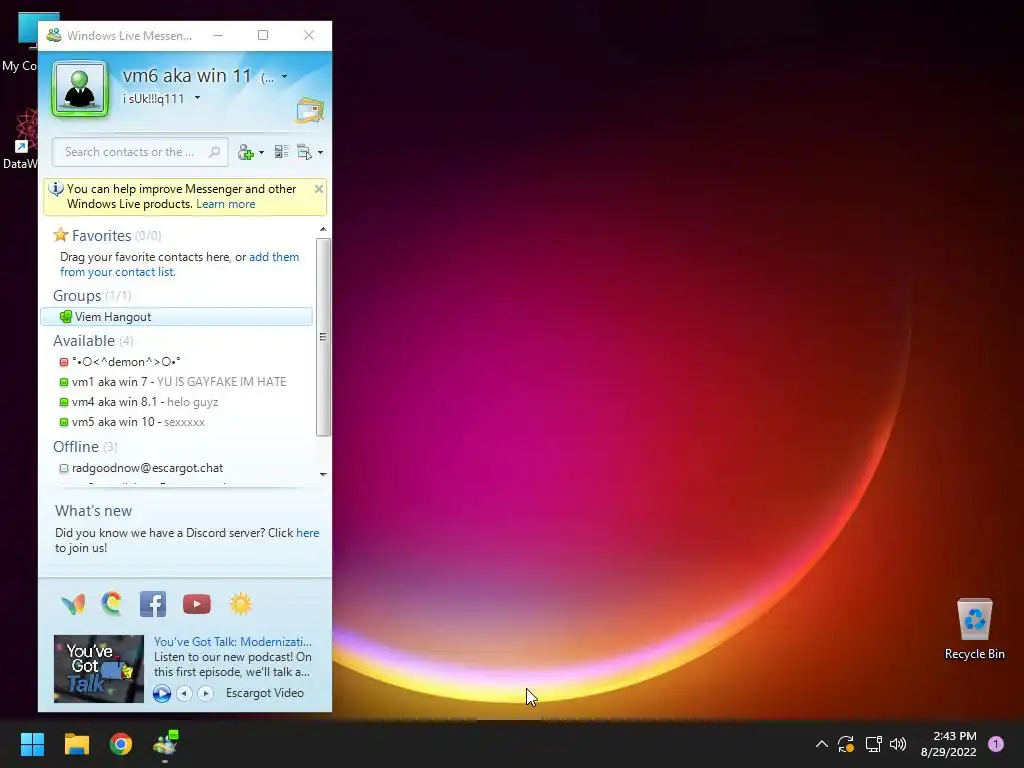Click the search magnifier icon
This screenshot has width=1024, height=768.
pos(214,152)
